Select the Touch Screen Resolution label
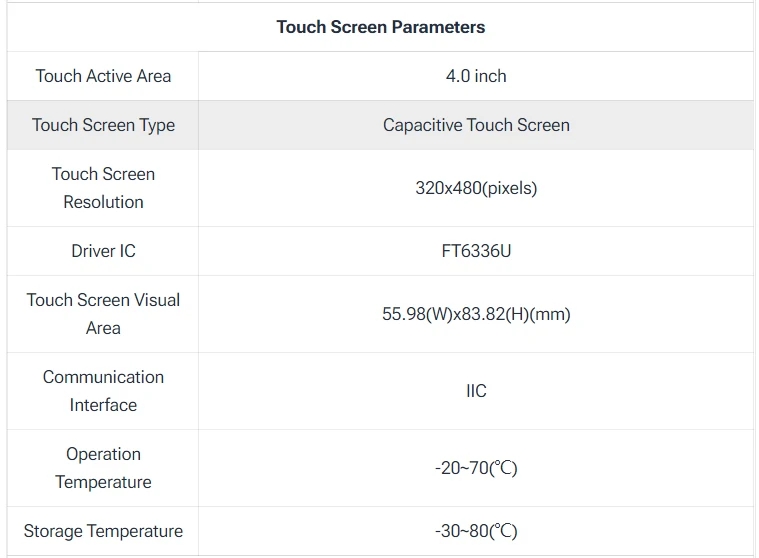759x558 pixels. click(103, 188)
